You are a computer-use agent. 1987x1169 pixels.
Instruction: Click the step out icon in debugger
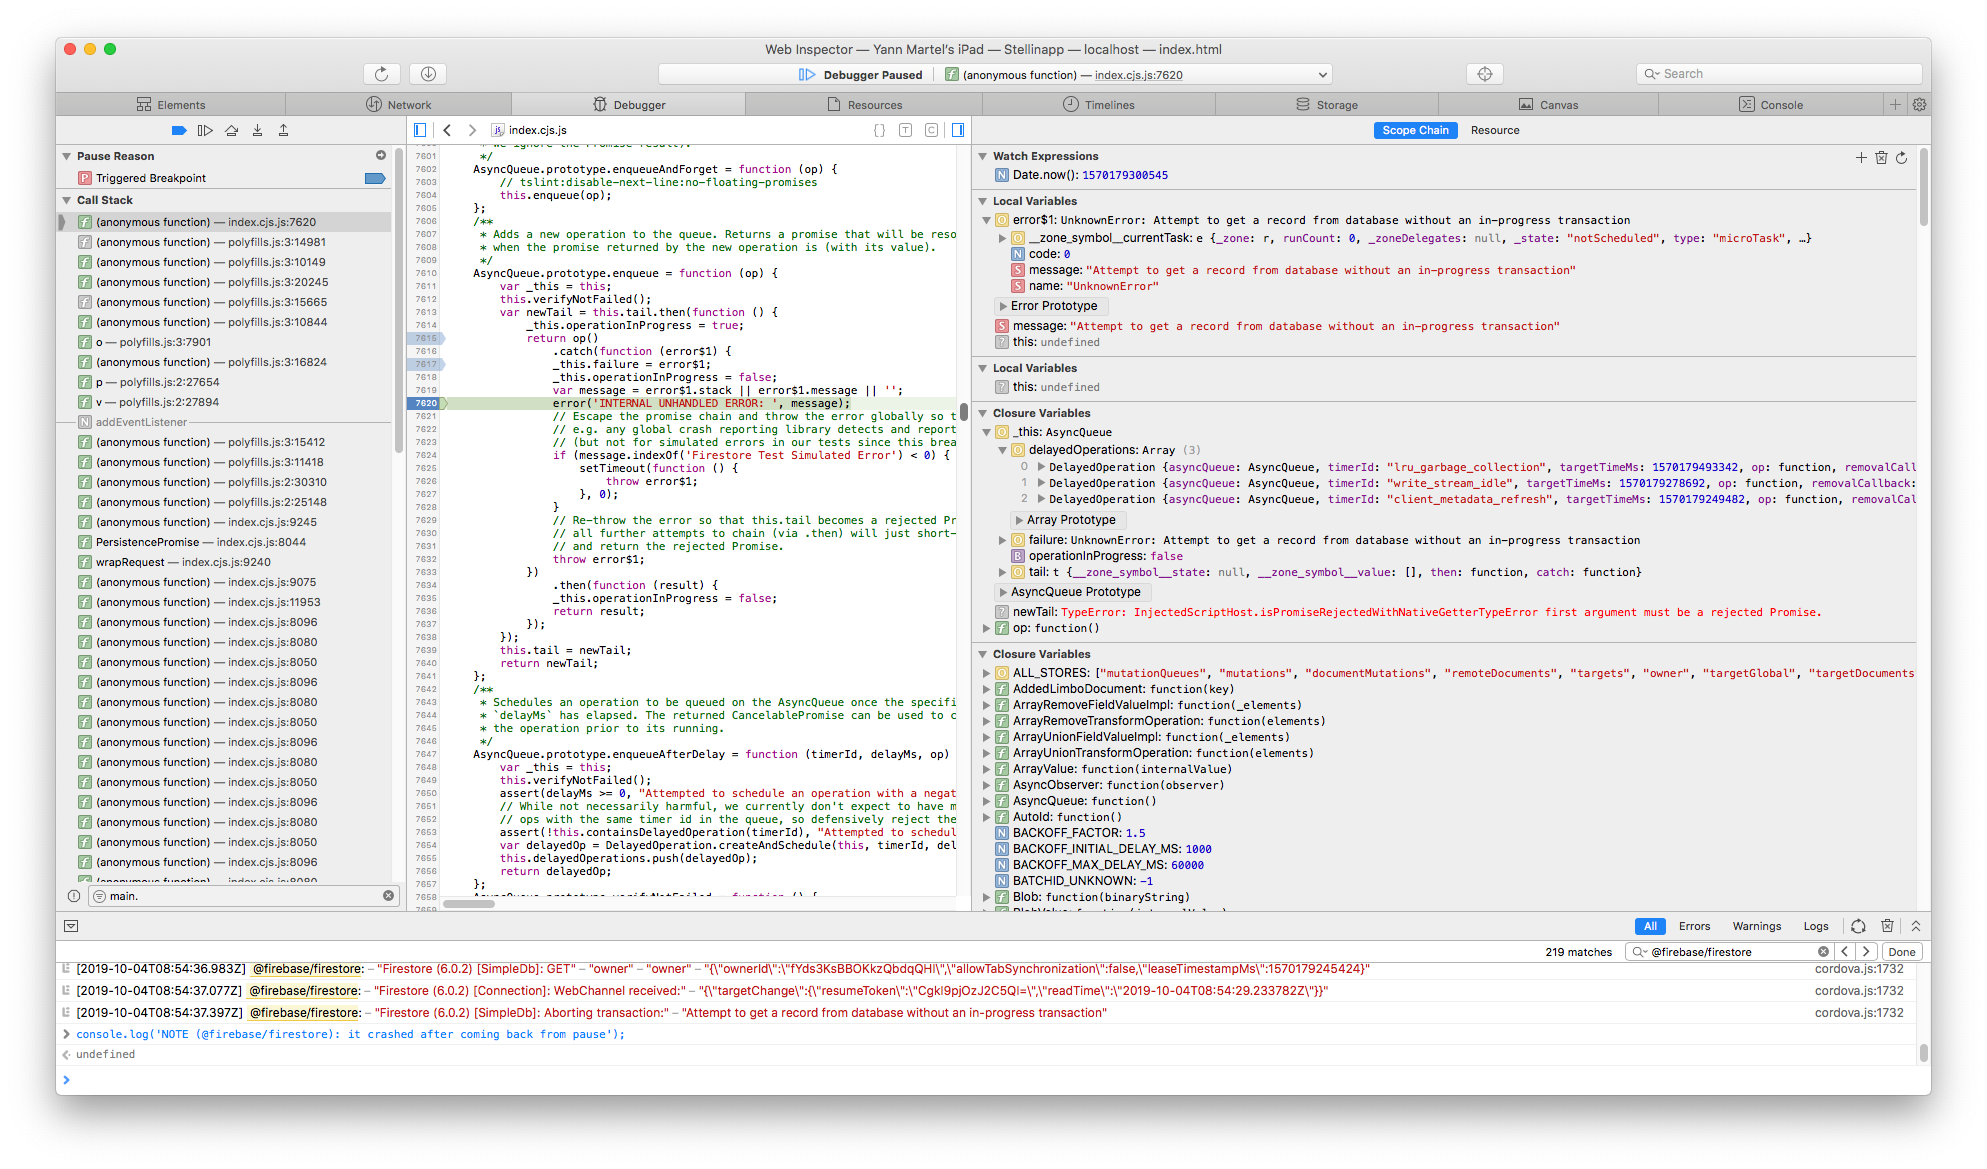click(289, 131)
